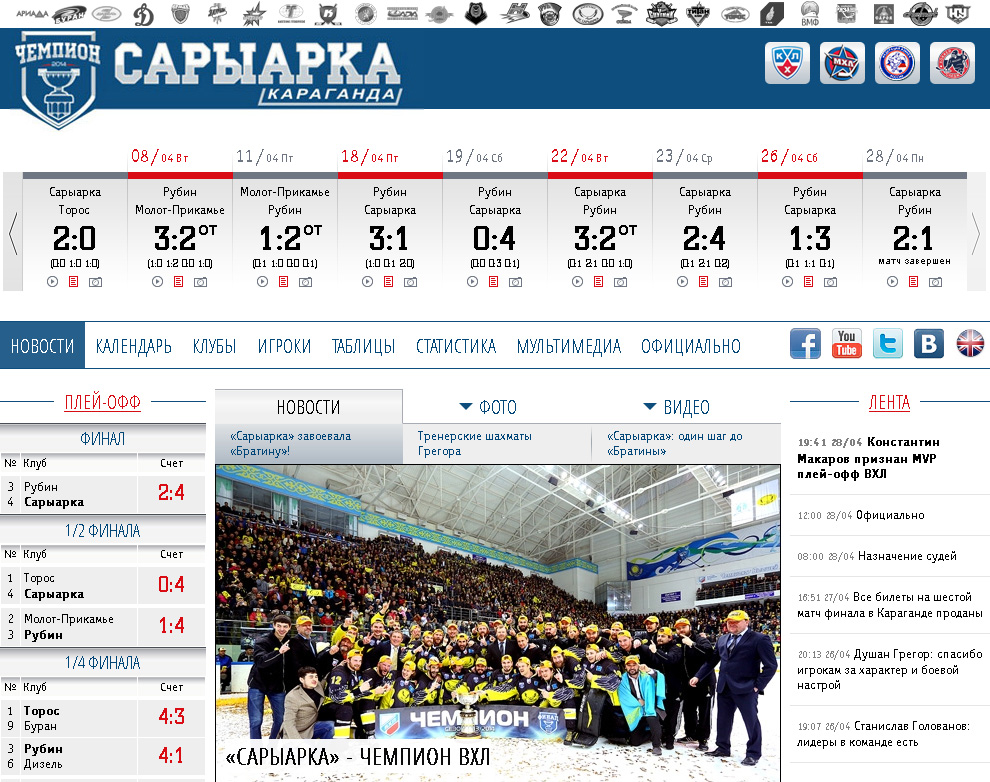This screenshot has width=990, height=782.
Task: Open the Динамо club logo in the top strip
Action: (x=143, y=14)
